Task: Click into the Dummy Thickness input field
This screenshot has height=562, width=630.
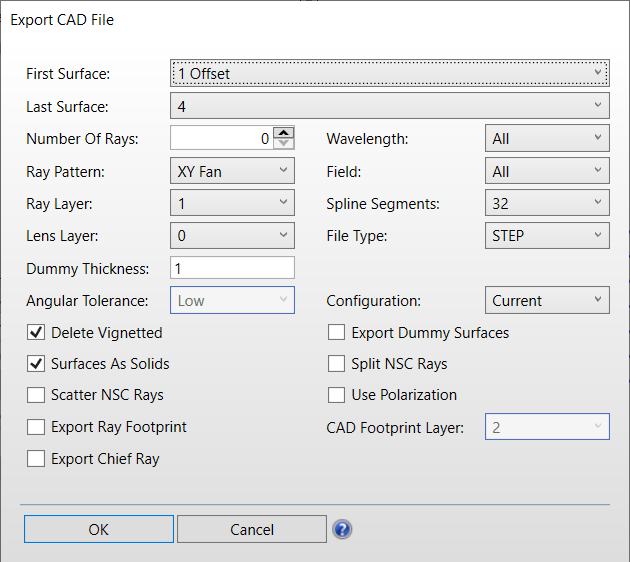Action: pyautogui.click(x=232, y=268)
